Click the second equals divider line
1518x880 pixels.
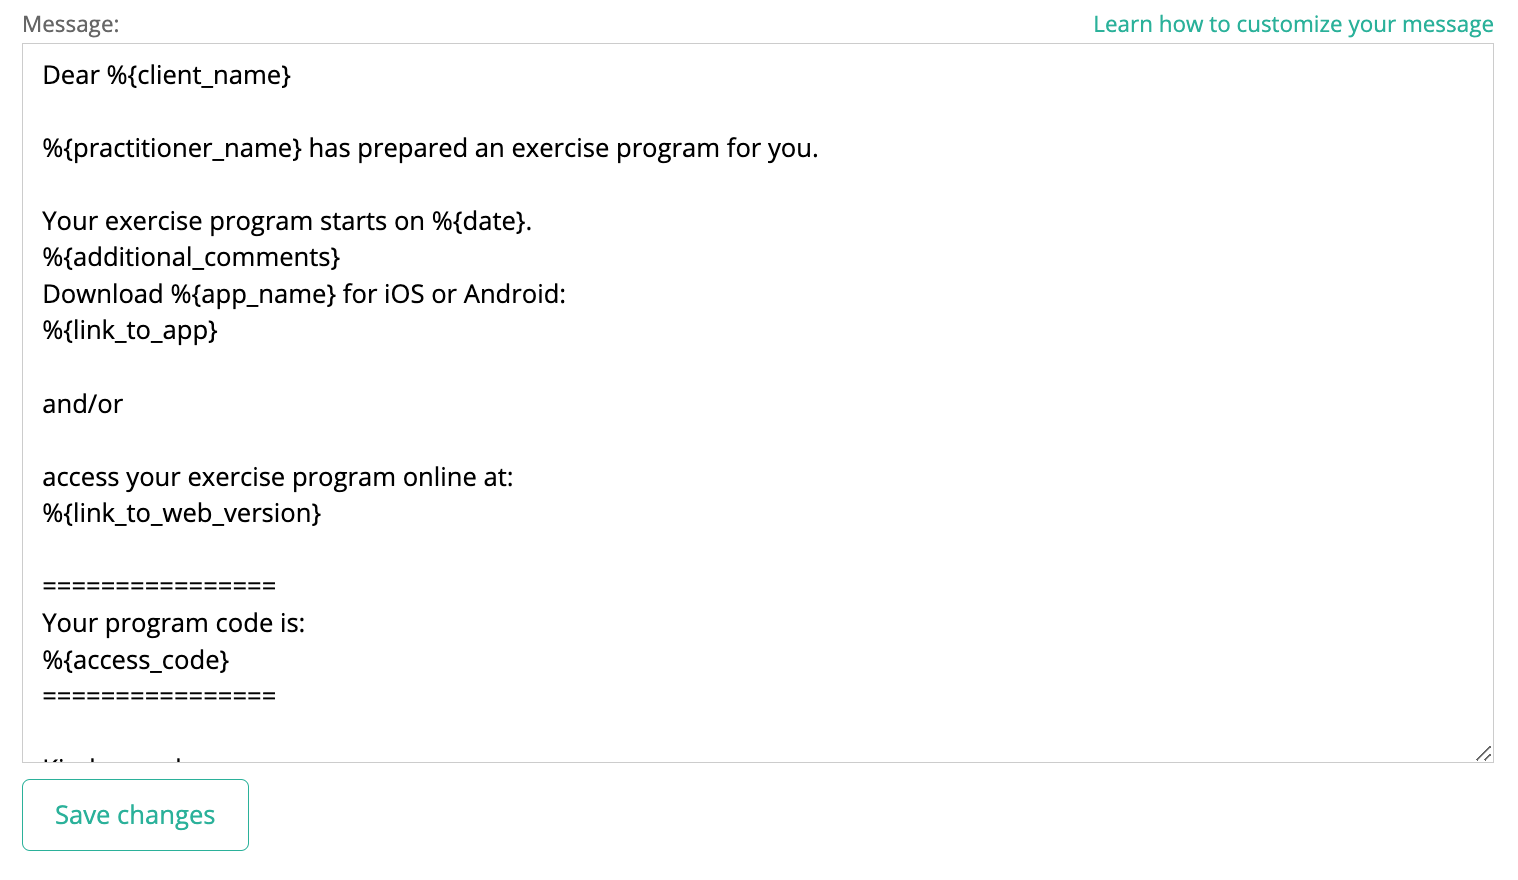click(x=159, y=696)
